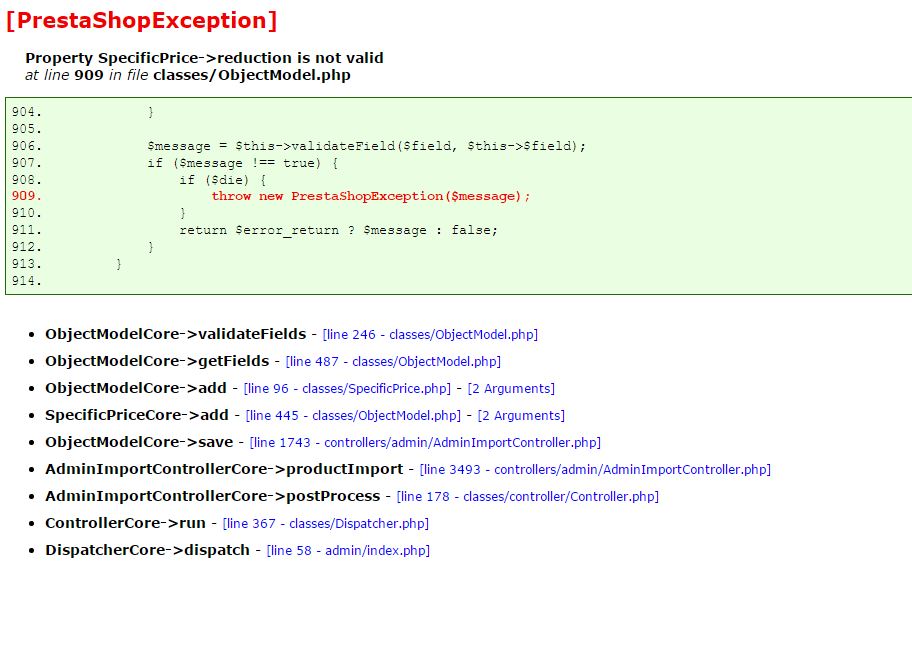Open link line 58 admin/index.php
Image resolution: width=912 pixels, height=655 pixels.
click(348, 550)
